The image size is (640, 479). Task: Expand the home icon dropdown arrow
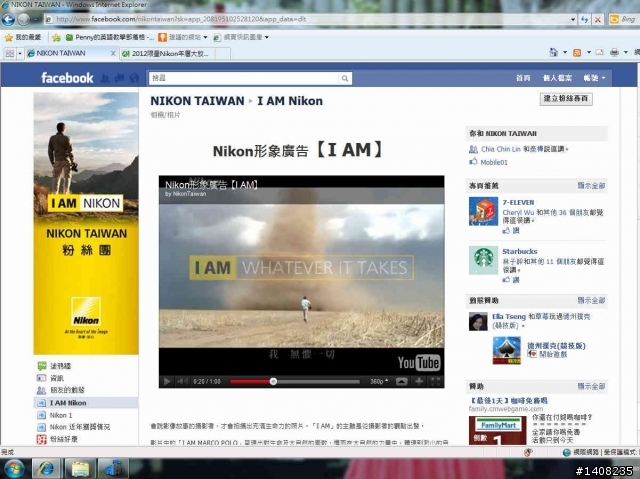coord(565,52)
